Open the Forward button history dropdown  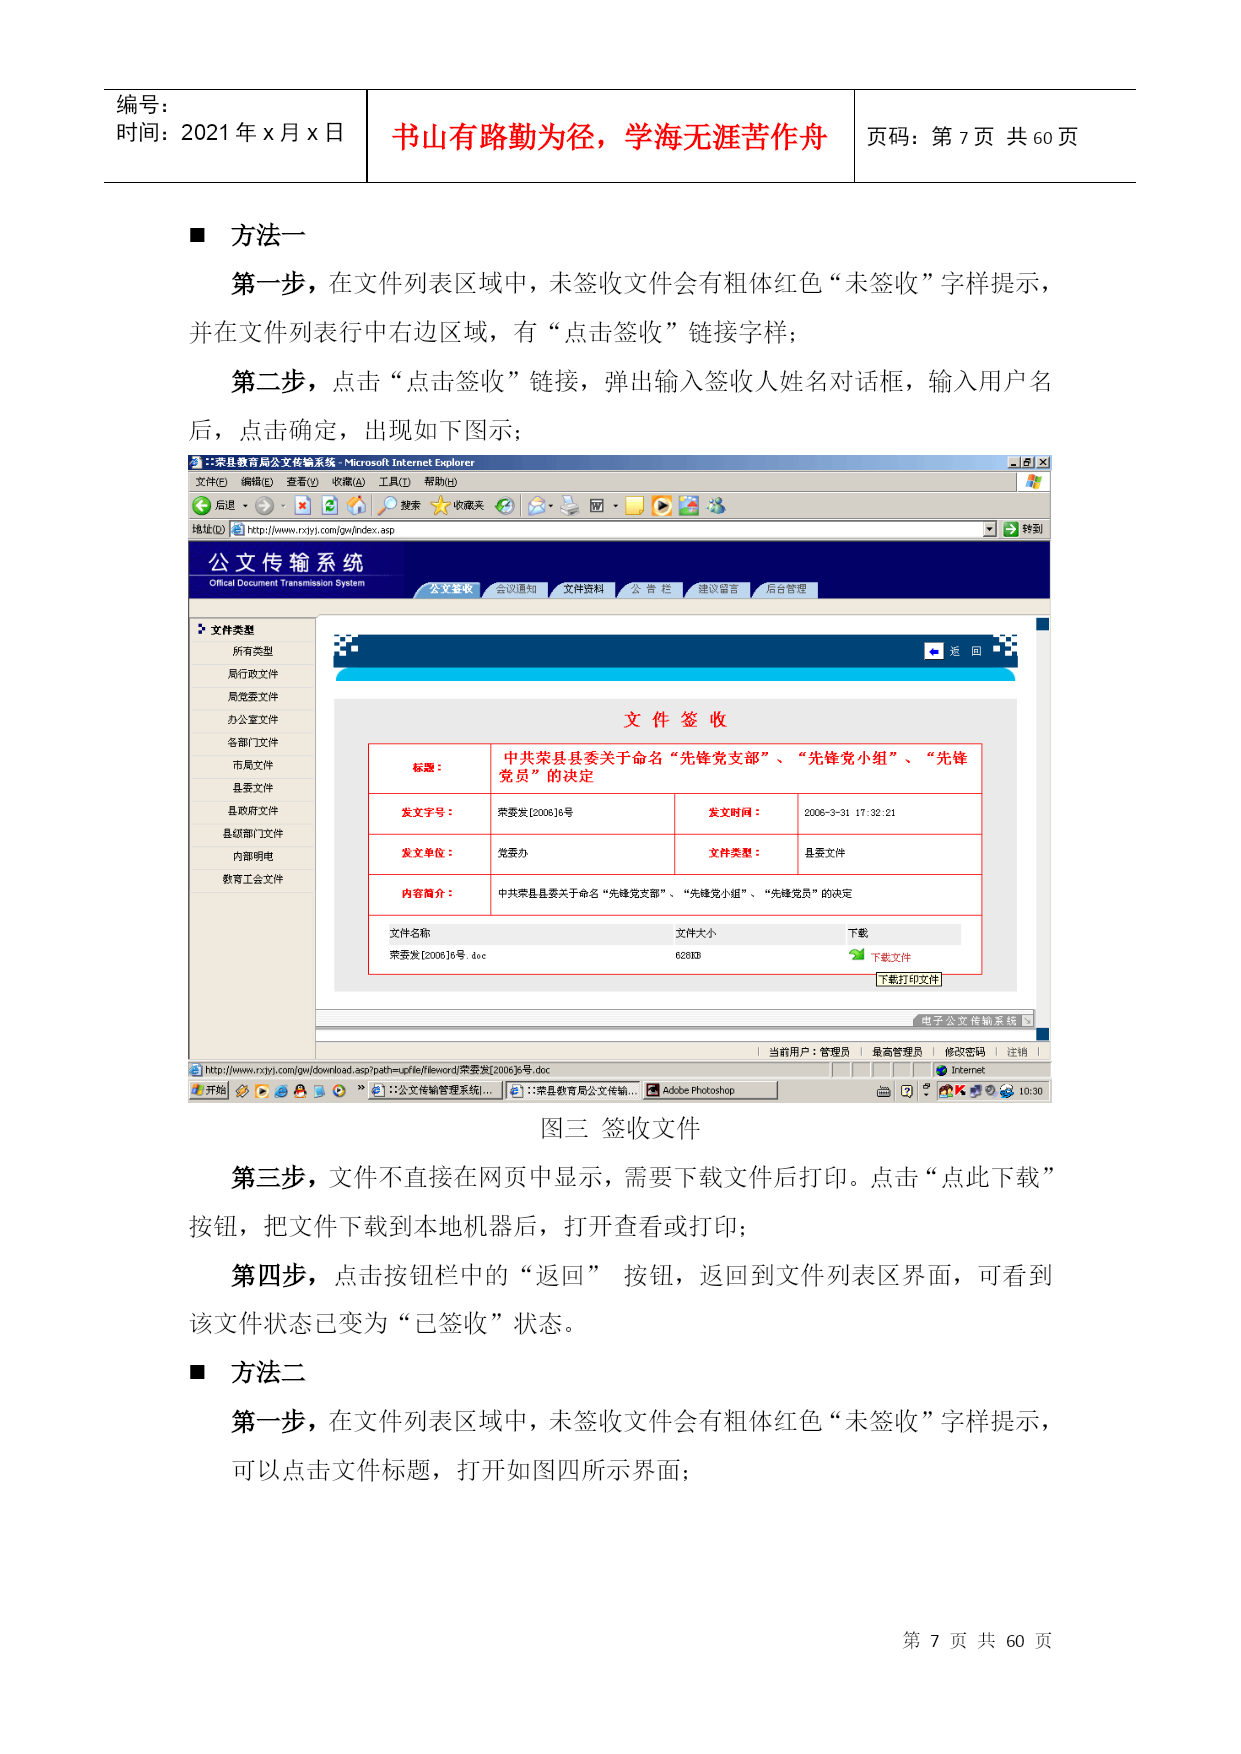point(283,506)
